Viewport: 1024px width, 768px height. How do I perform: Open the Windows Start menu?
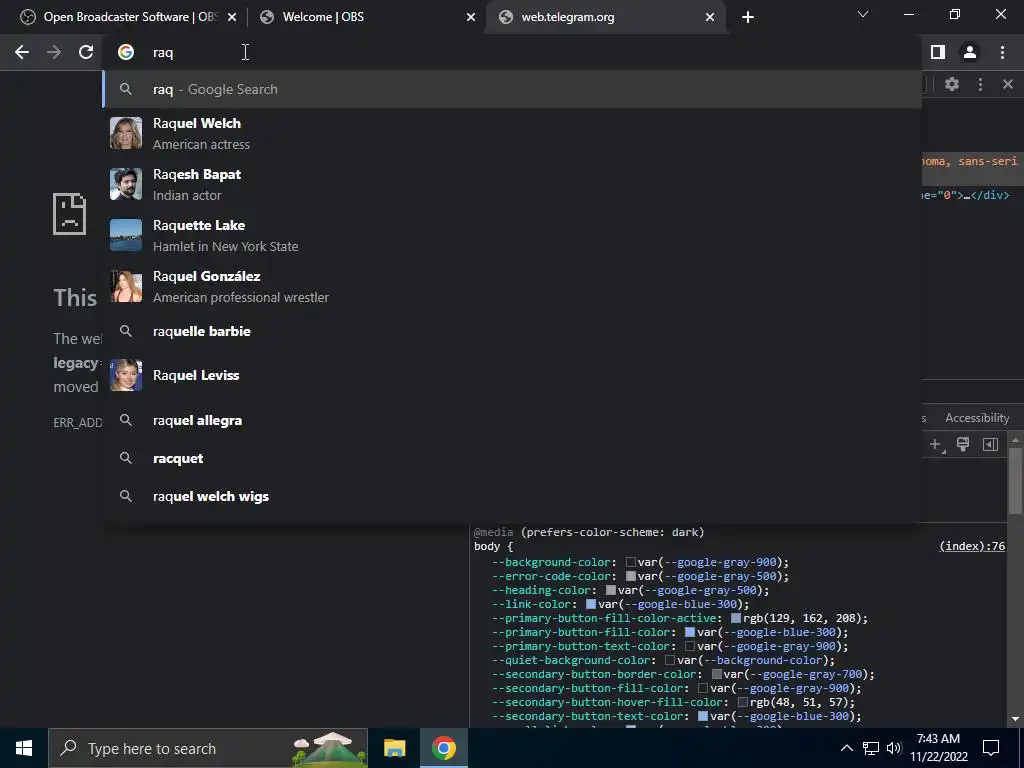(x=24, y=748)
